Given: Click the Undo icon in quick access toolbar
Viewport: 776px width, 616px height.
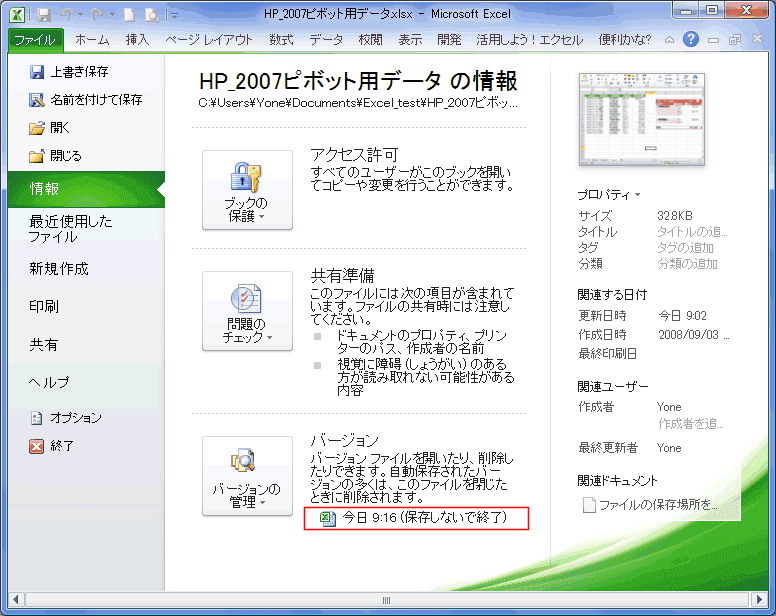Looking at the screenshot, I should click(66, 15).
